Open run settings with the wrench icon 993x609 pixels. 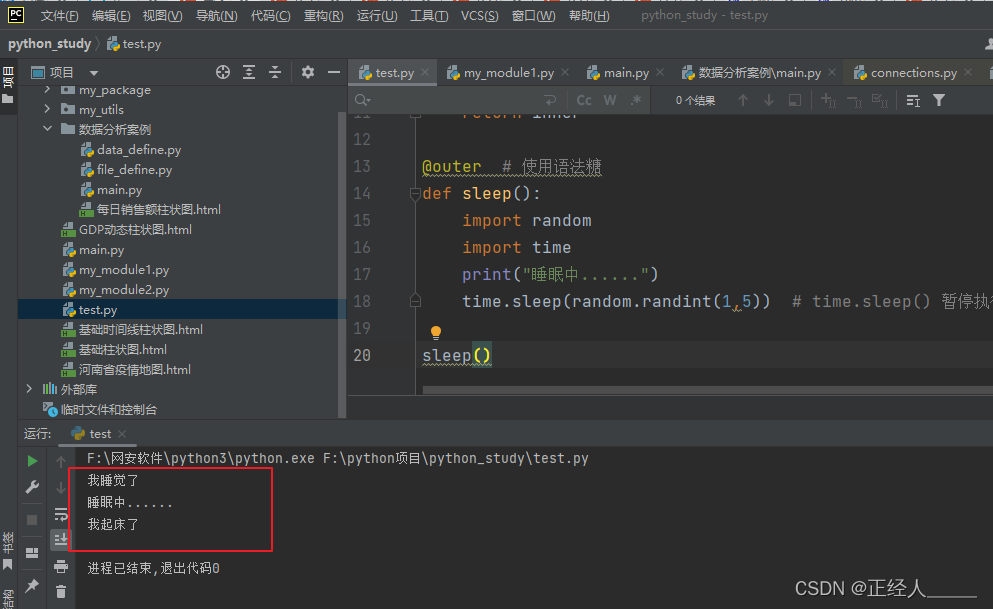click(31, 489)
